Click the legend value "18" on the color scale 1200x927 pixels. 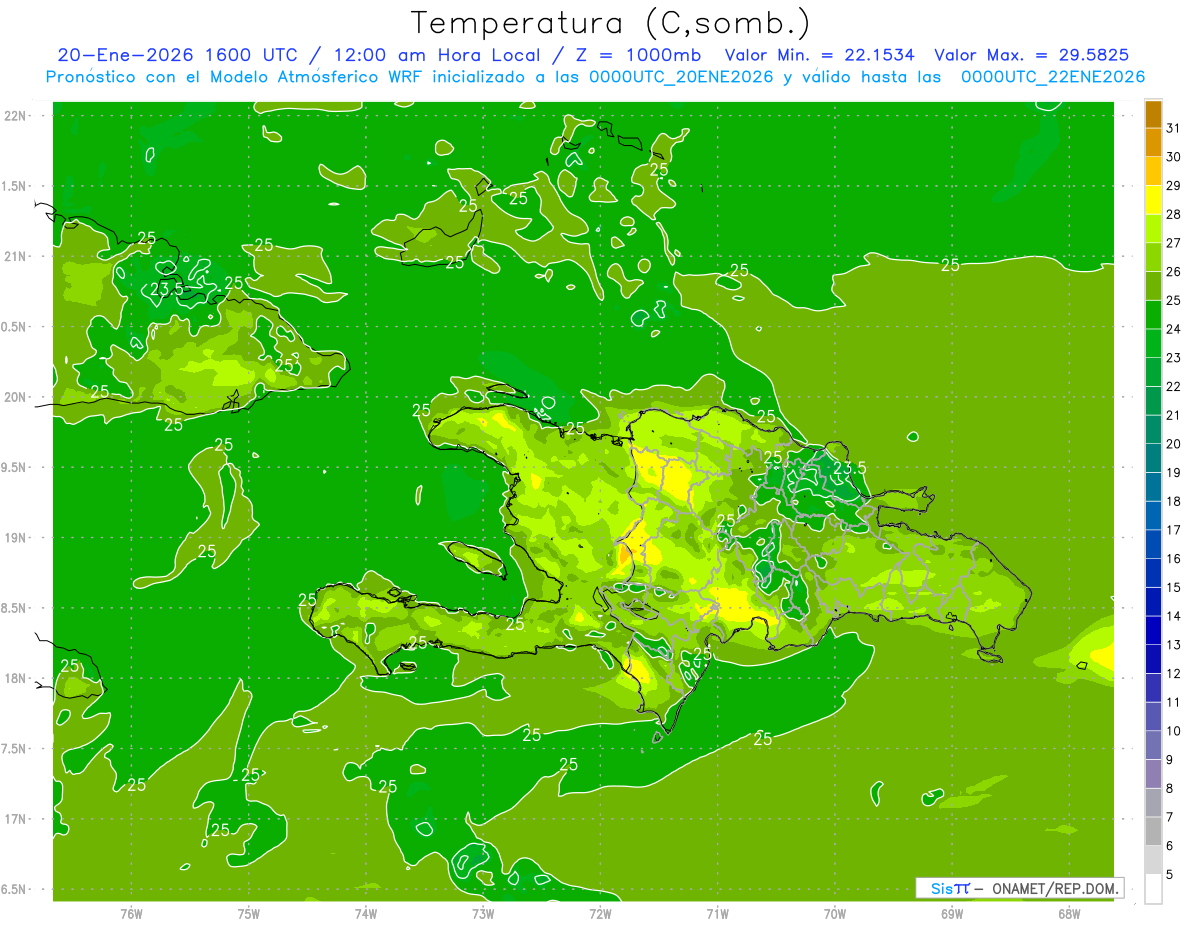tap(1174, 501)
